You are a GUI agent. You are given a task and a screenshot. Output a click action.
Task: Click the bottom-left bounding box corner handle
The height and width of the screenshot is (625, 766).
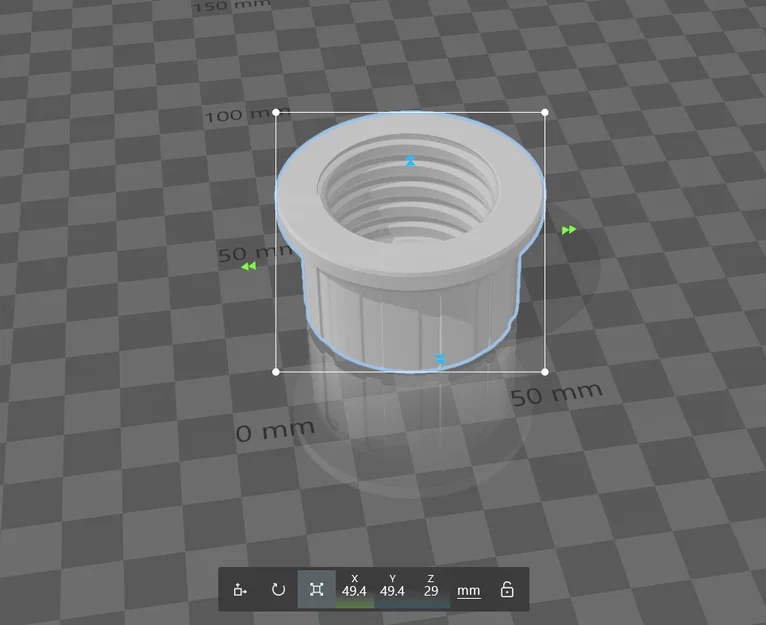pyautogui.click(x=276, y=372)
